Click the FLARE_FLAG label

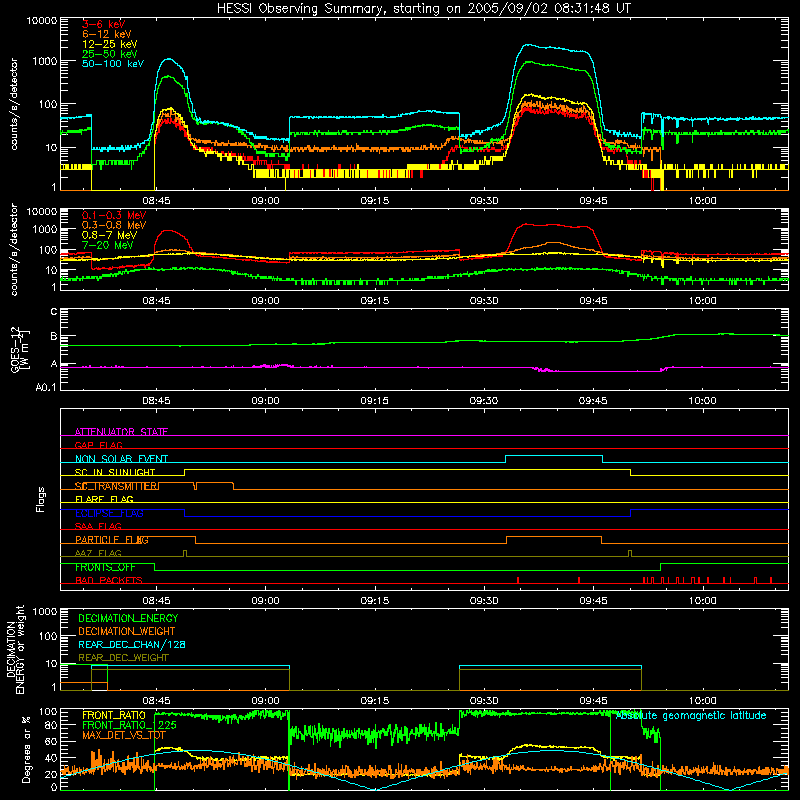104,499
